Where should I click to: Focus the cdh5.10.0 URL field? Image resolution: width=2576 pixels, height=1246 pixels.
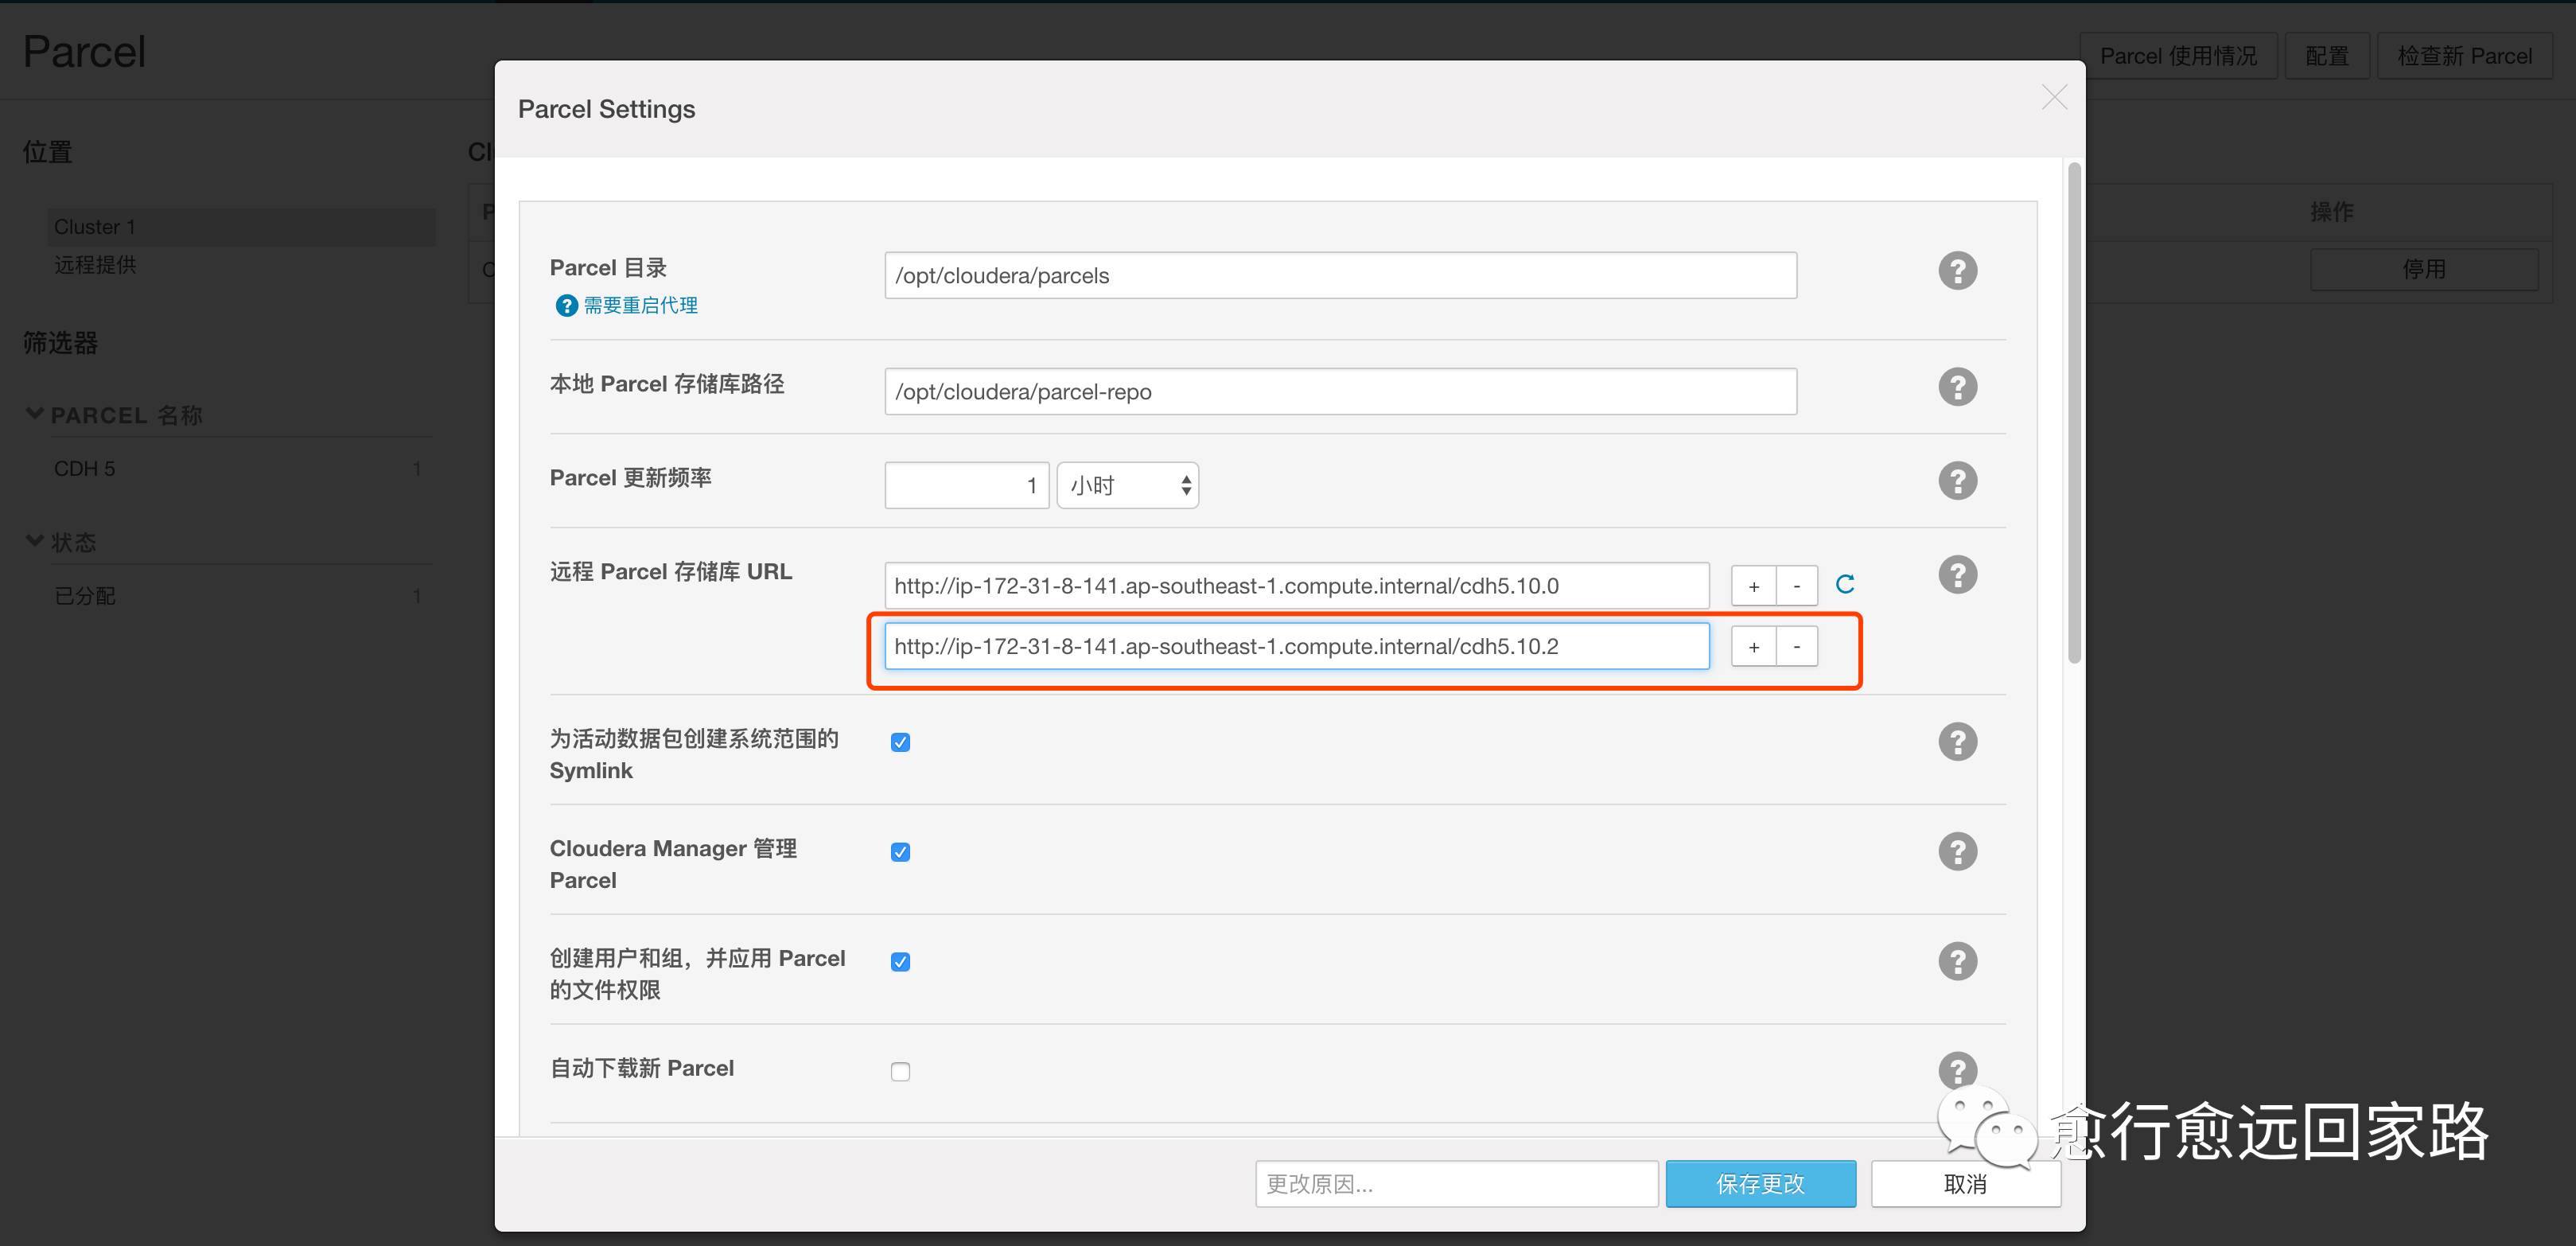click(1296, 586)
